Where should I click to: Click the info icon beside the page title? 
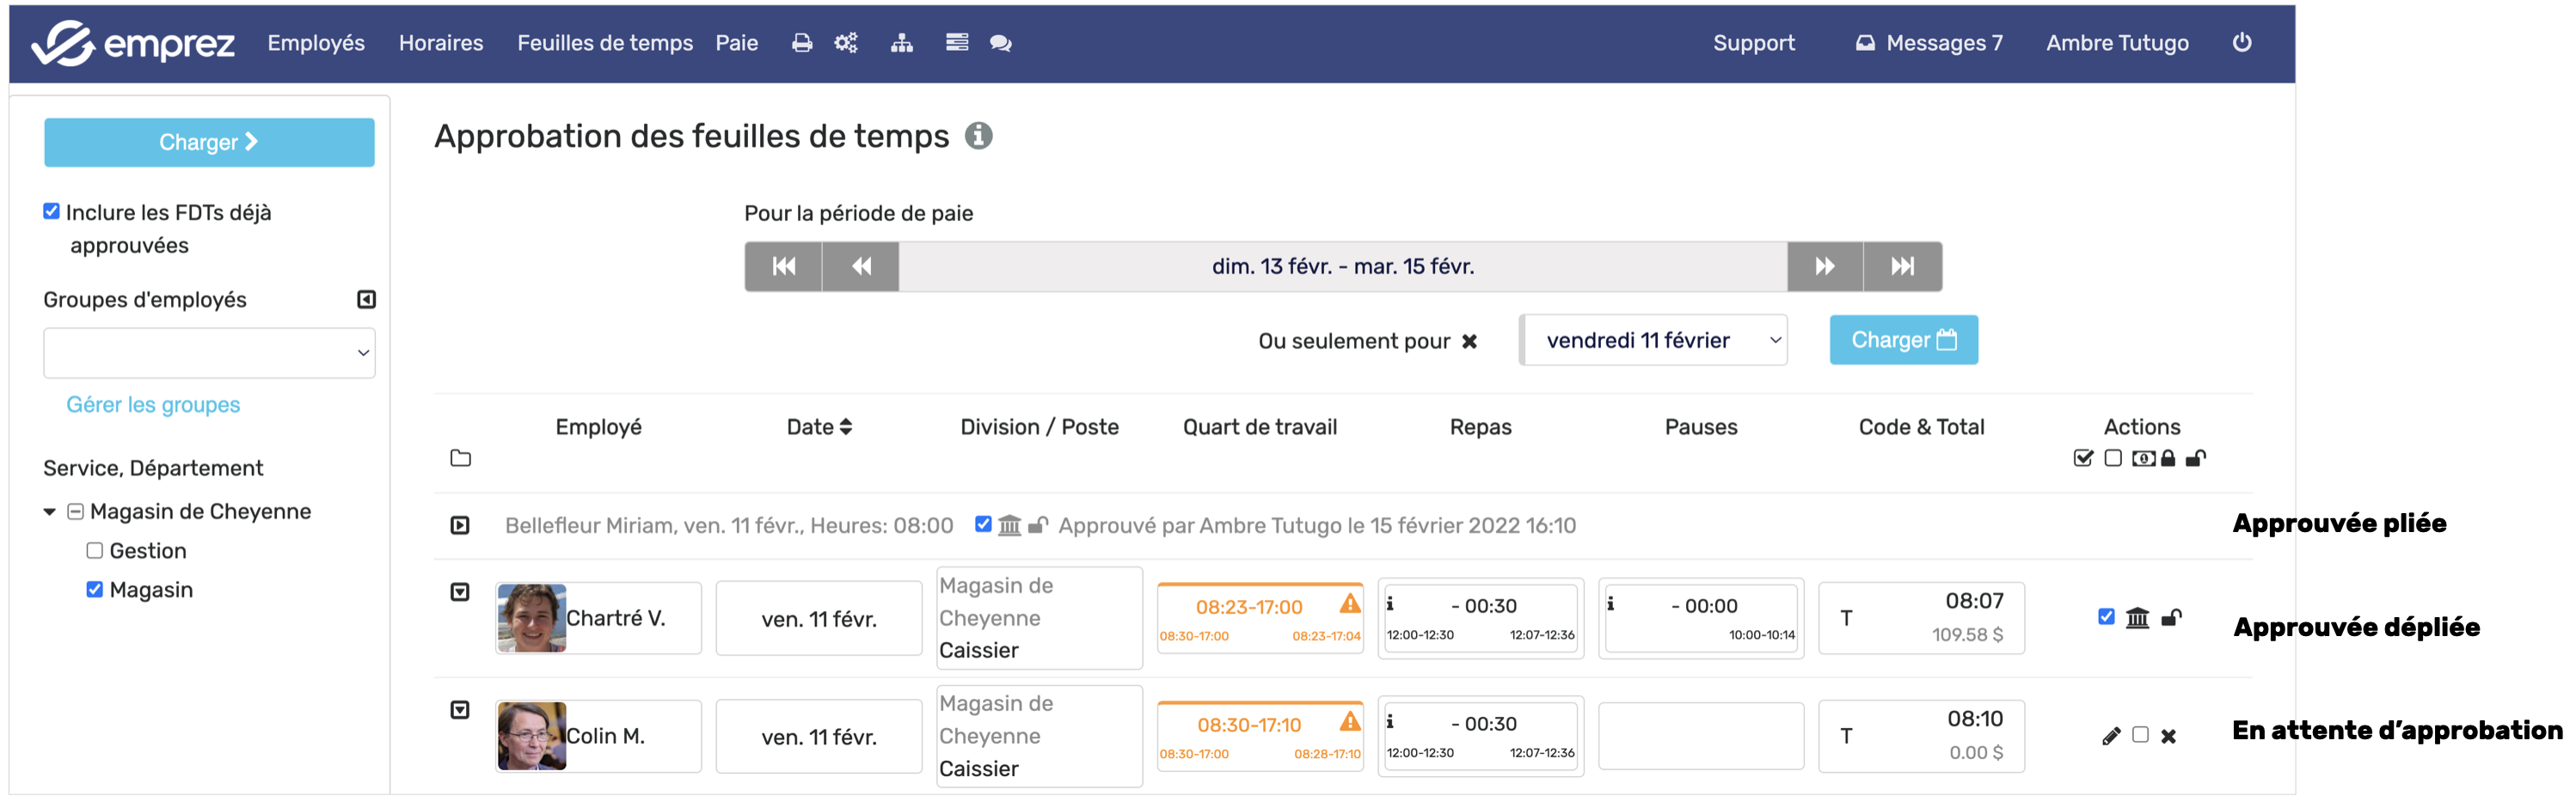978,136
